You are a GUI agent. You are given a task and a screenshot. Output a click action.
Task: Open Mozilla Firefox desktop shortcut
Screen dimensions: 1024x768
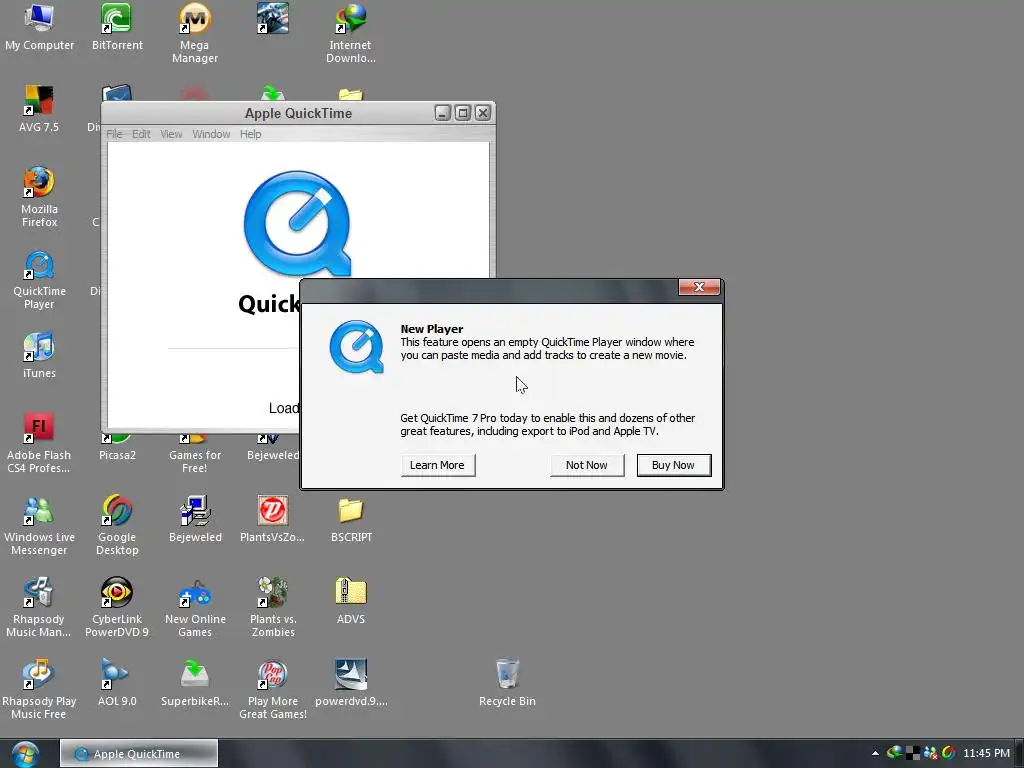[x=39, y=197]
